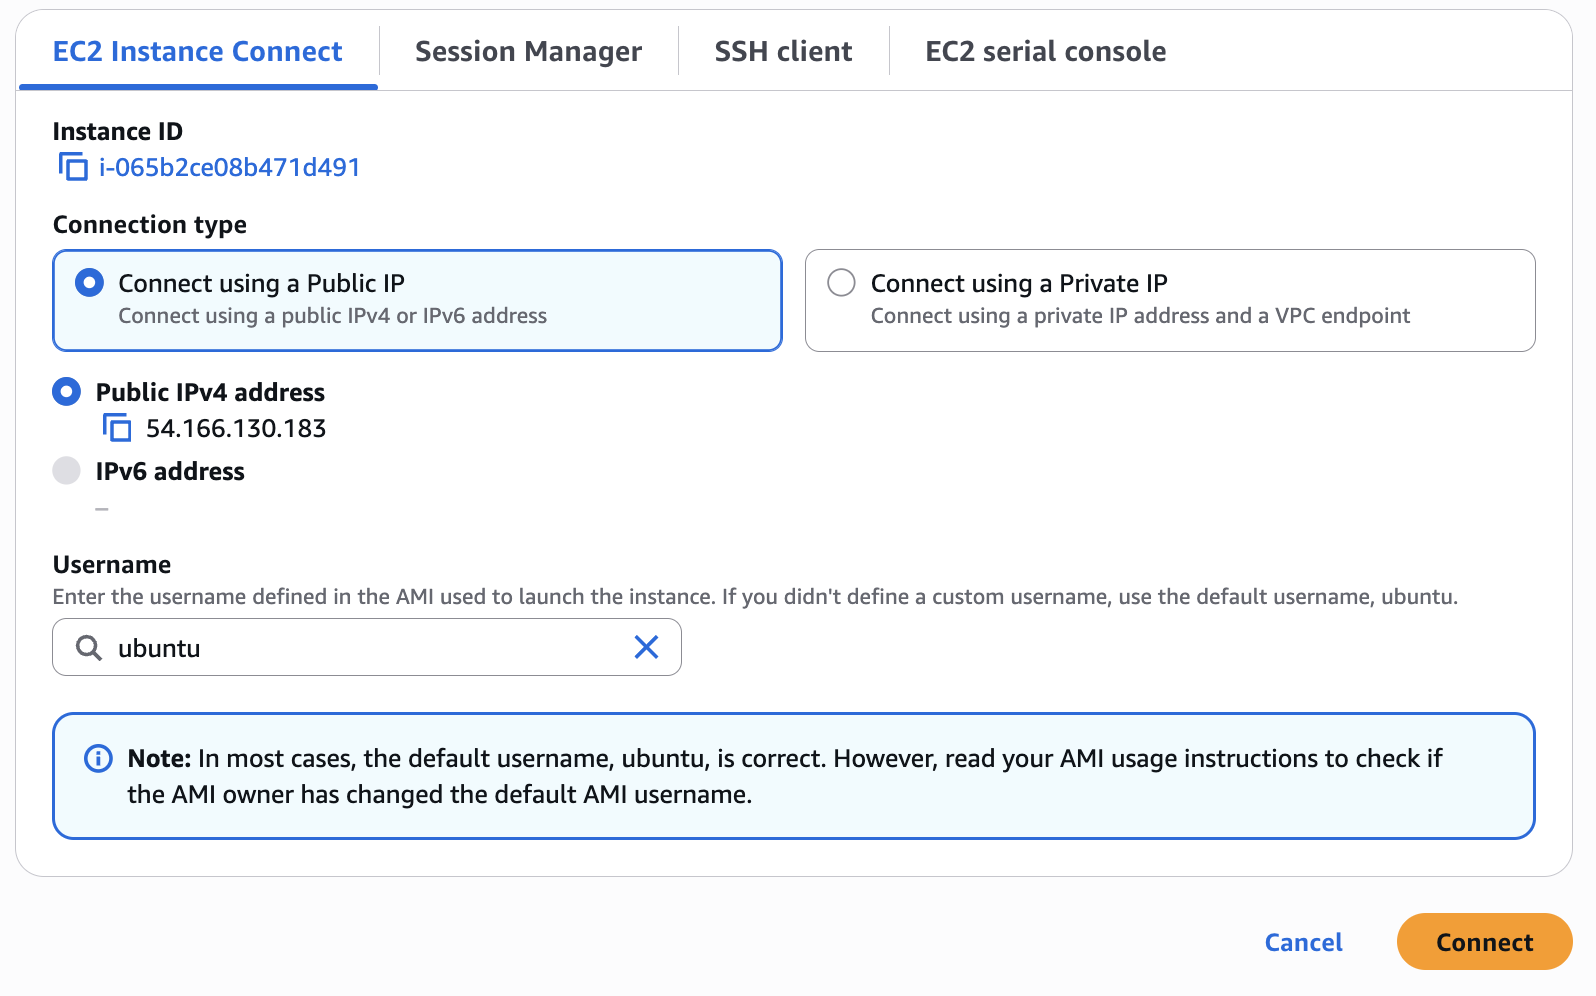This screenshot has width=1596, height=996.
Task: Click the 54.166.130.183 address text
Action: [236, 428]
